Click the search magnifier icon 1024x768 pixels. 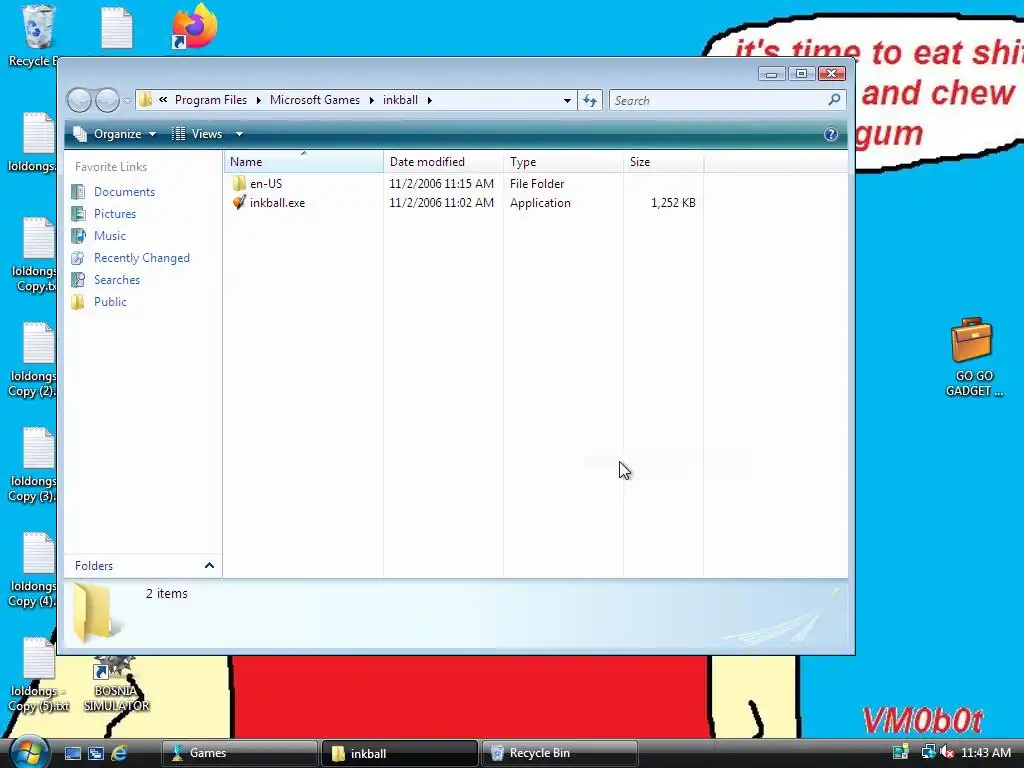834,100
